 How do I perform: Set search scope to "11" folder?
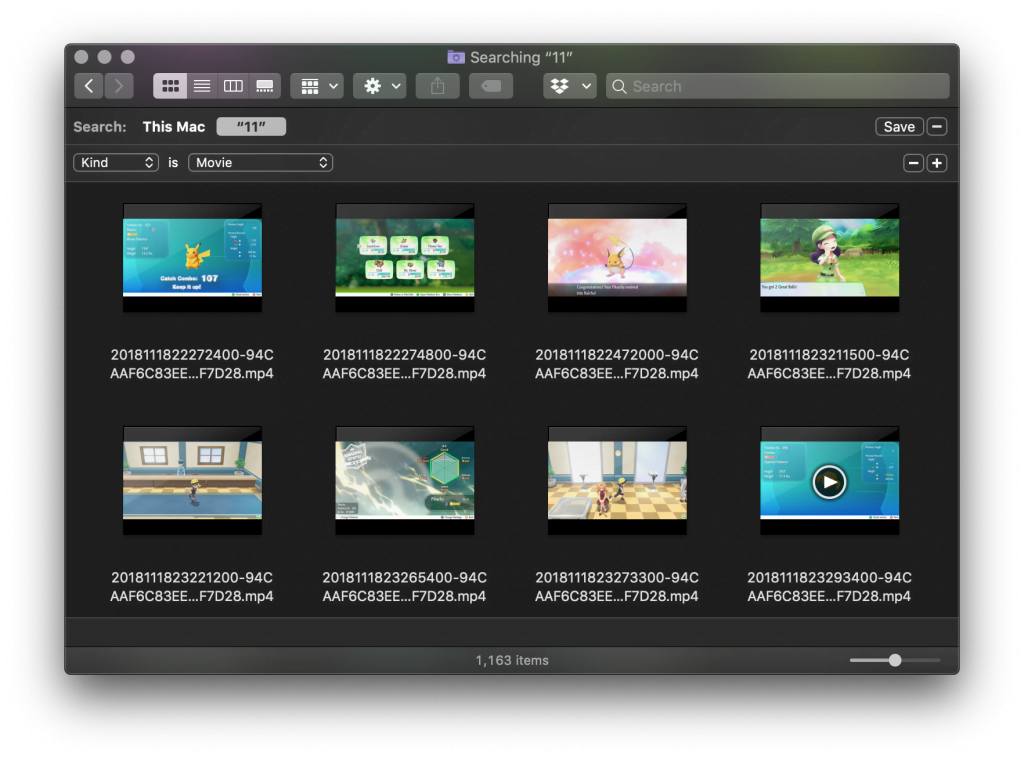pyautogui.click(x=251, y=127)
